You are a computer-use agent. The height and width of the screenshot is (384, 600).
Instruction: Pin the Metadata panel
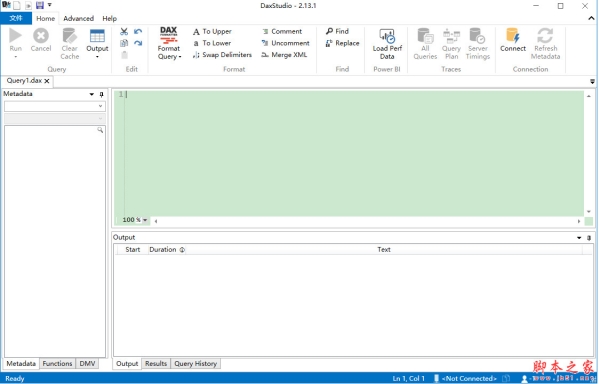point(101,94)
